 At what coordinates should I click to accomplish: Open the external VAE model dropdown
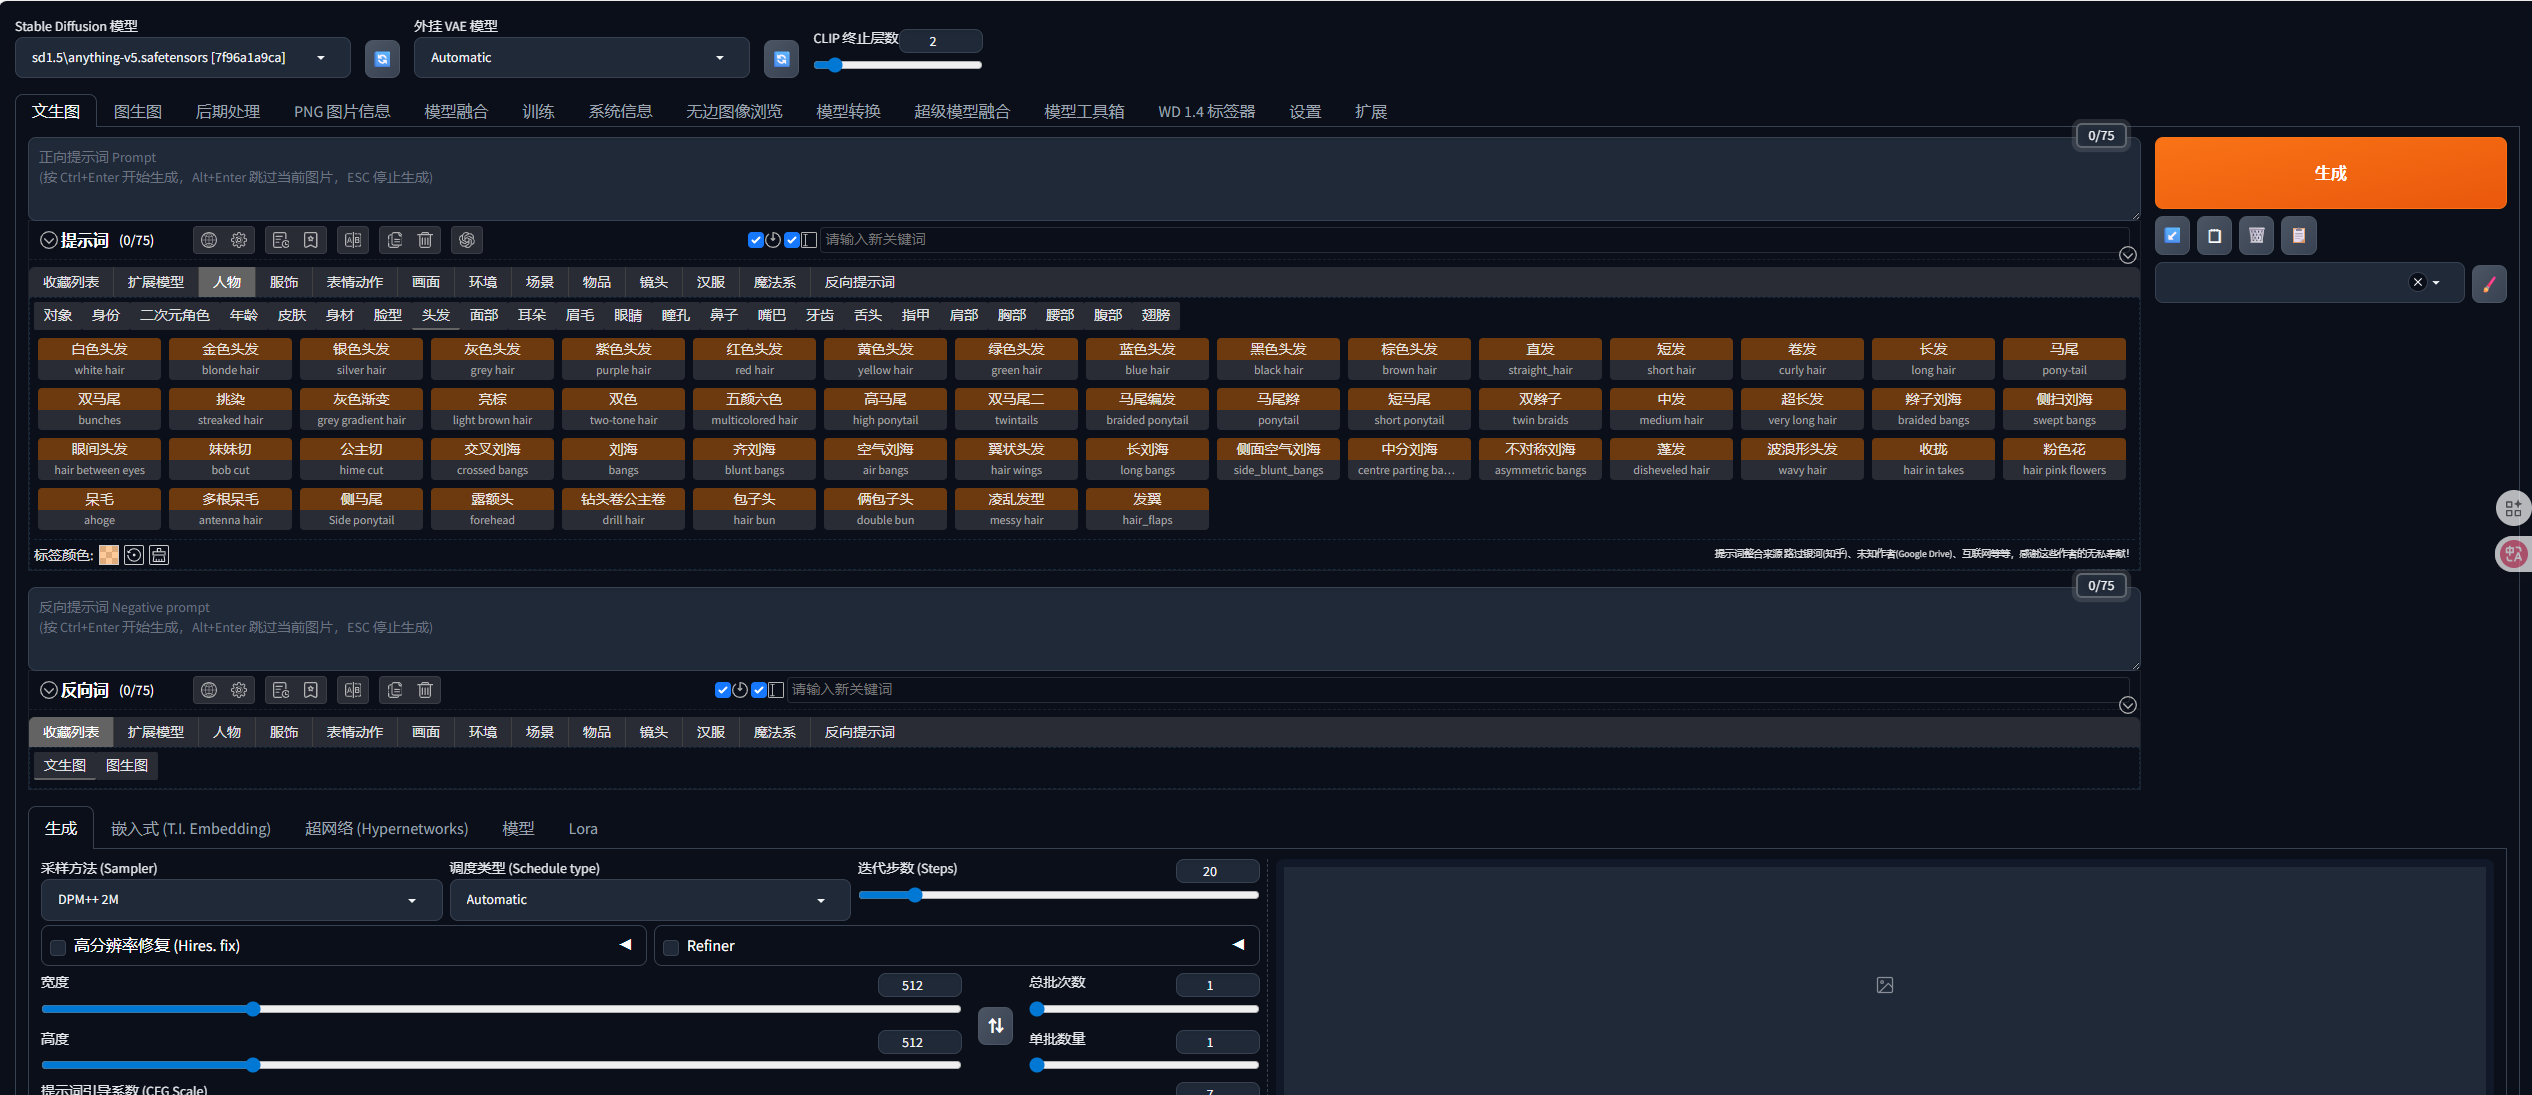click(x=581, y=58)
